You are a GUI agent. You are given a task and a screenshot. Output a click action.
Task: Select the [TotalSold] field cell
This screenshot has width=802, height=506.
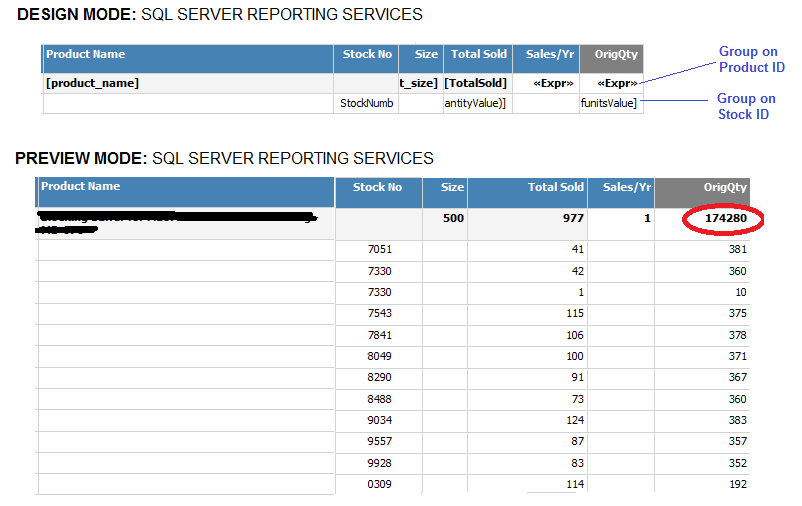[x=478, y=83]
